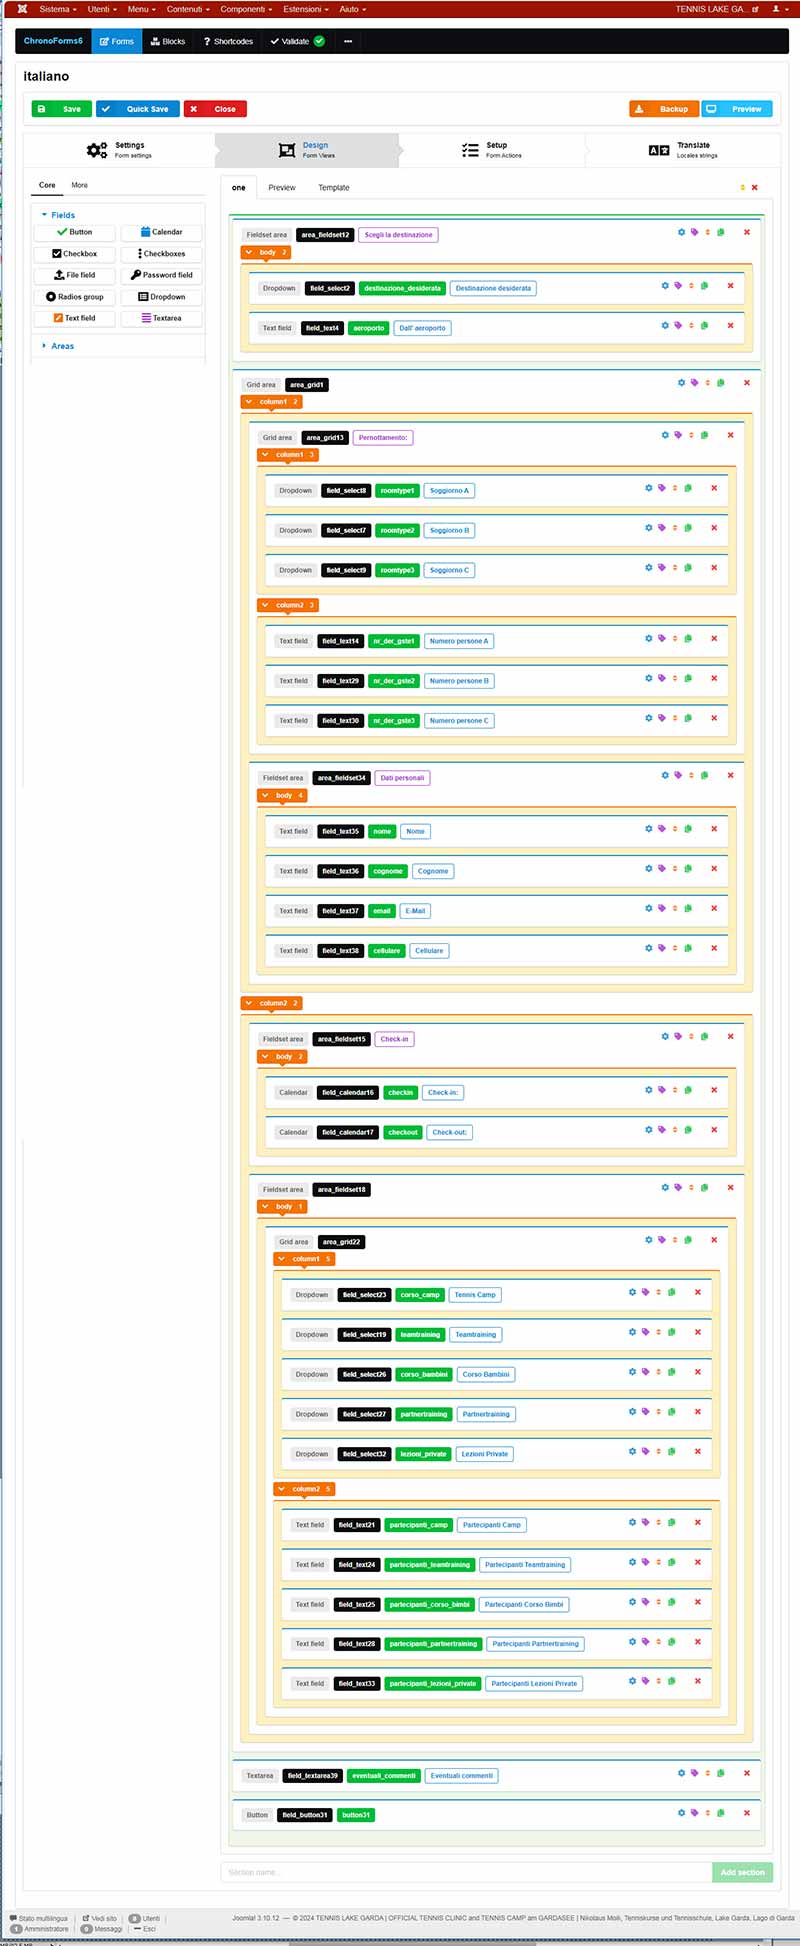Click the Vedi sito link in footer
The width and height of the screenshot is (800, 1946).
pos(100,1918)
